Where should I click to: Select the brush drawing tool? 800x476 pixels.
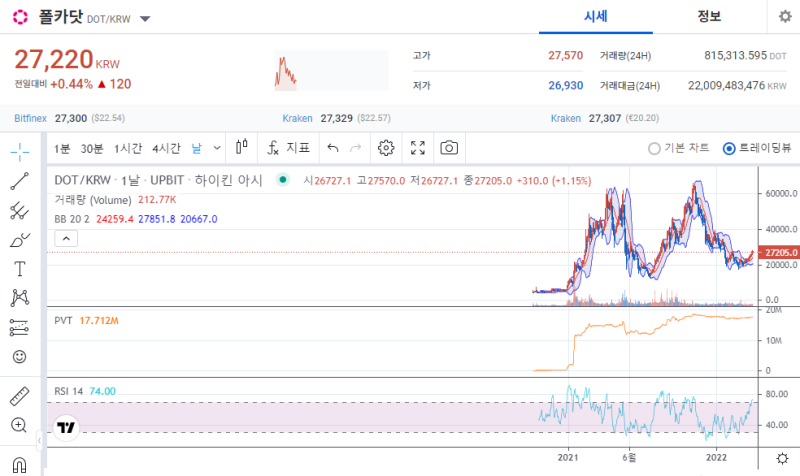tap(19, 240)
